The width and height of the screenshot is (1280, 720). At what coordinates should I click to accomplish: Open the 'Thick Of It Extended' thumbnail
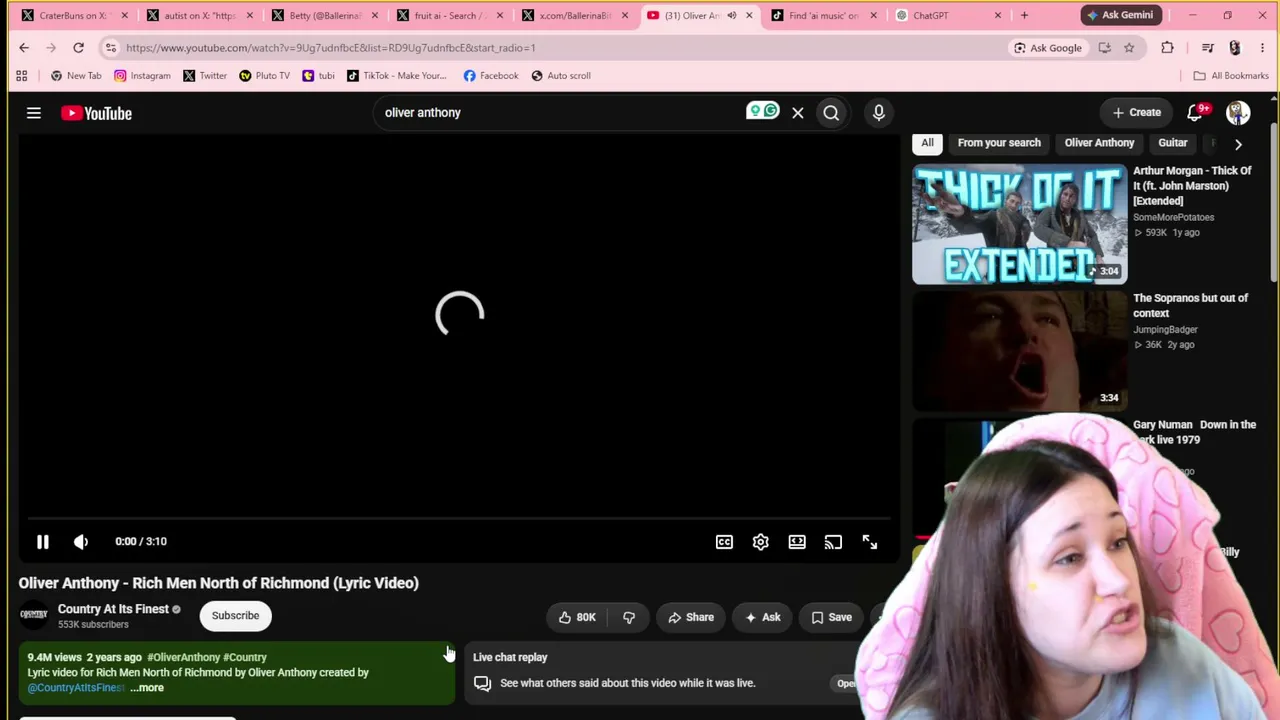tap(1019, 224)
